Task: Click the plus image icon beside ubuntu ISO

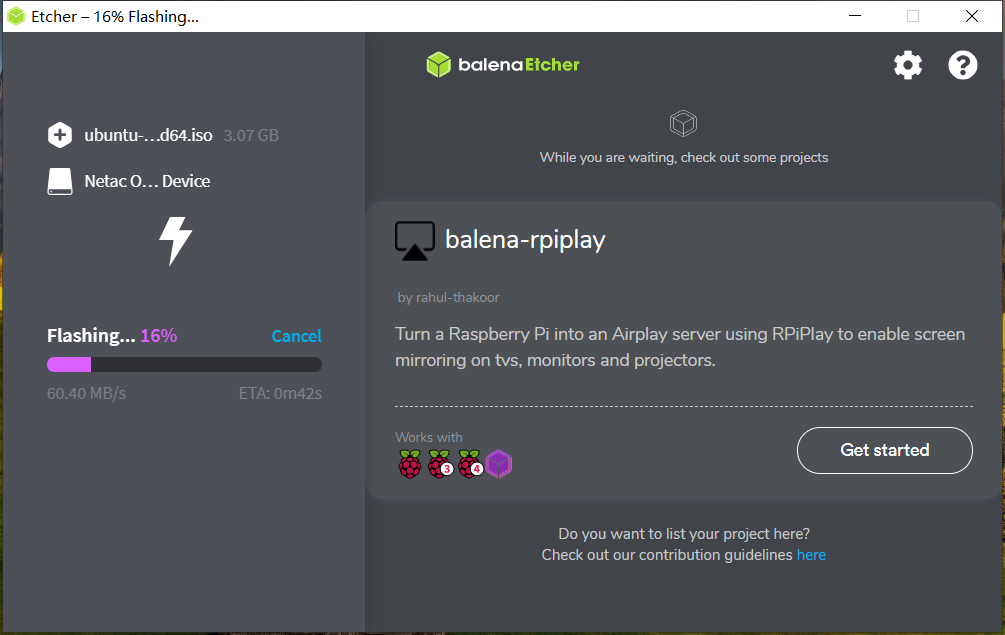Action: 60,135
